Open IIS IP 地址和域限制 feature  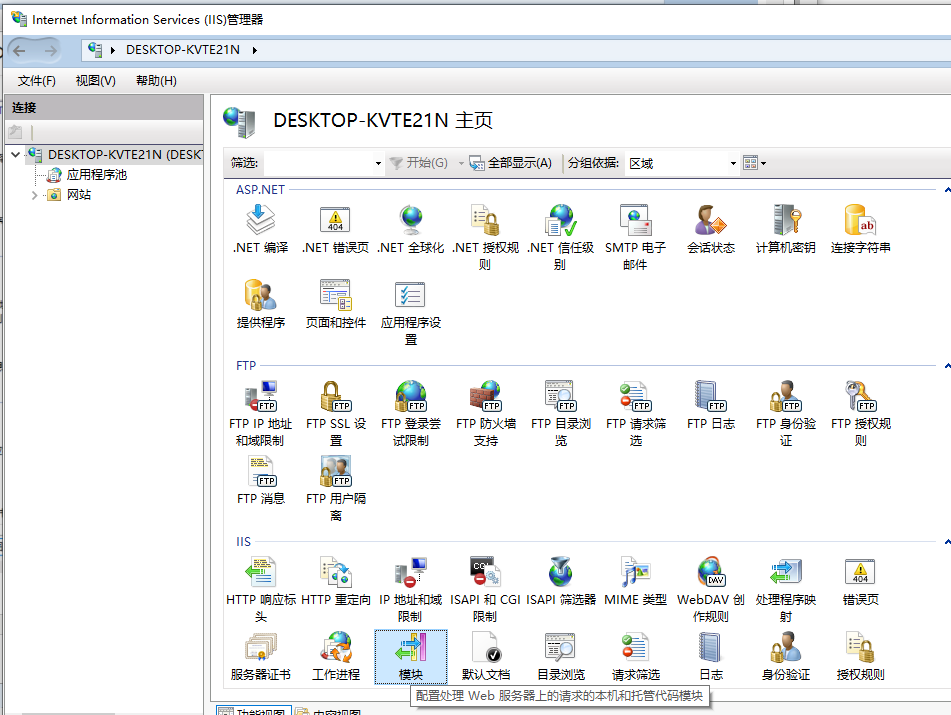click(x=411, y=589)
